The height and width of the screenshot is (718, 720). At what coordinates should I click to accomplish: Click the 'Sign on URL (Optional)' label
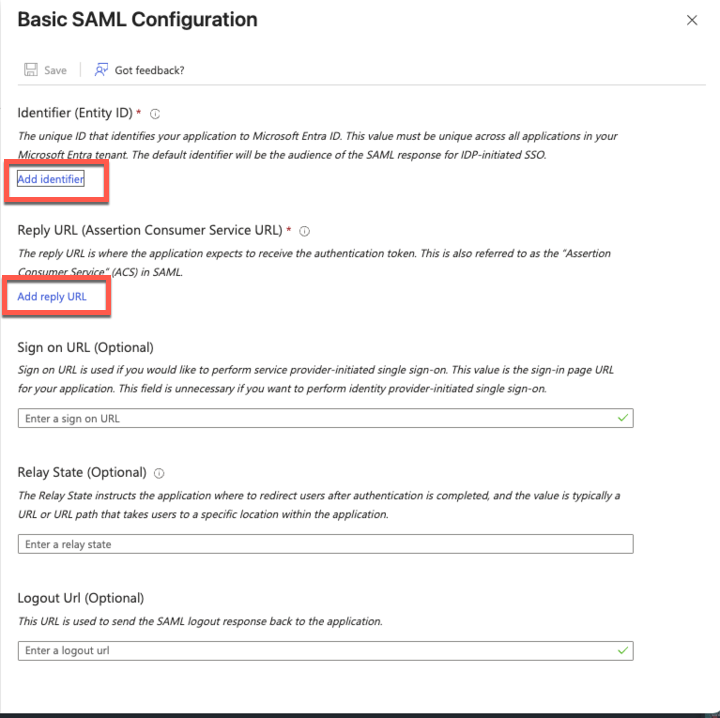[85, 347]
